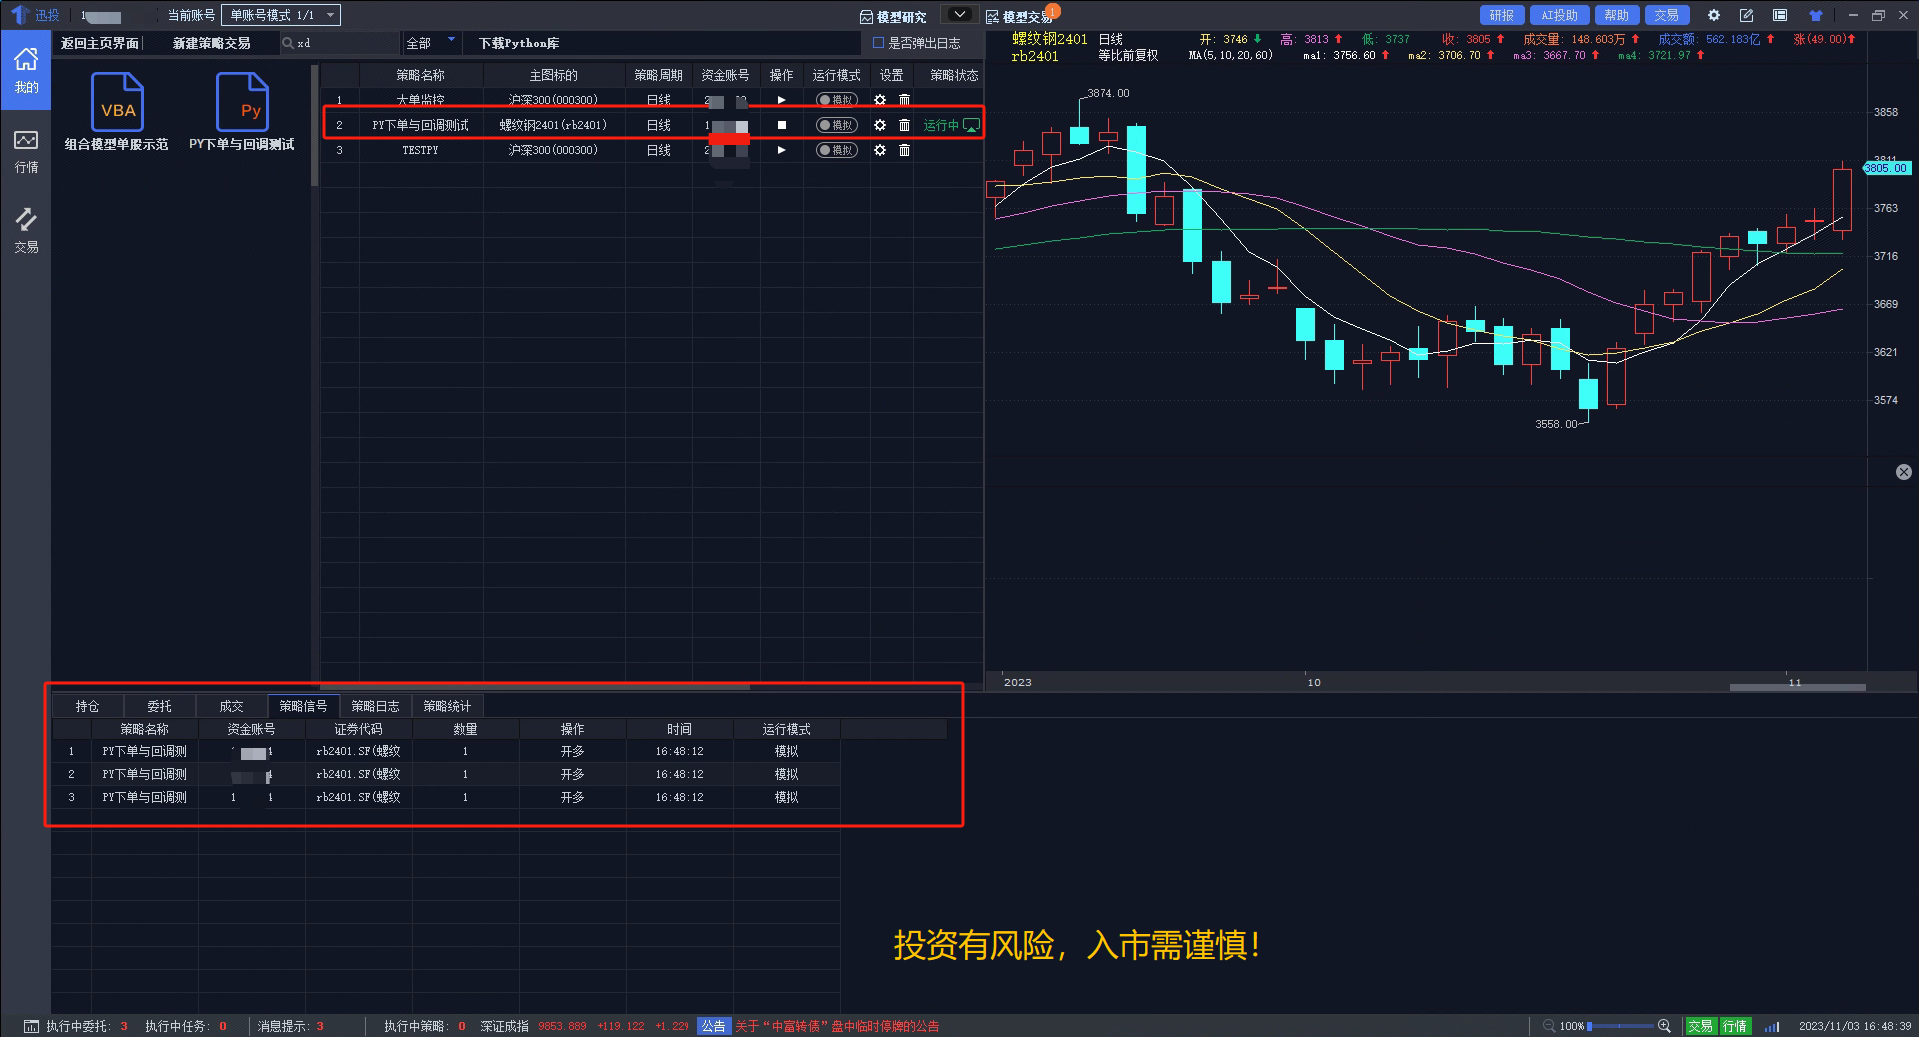The width and height of the screenshot is (1919, 1037).
Task: Expand the dropdown next to 模型研究
Action: pyautogui.click(x=959, y=15)
